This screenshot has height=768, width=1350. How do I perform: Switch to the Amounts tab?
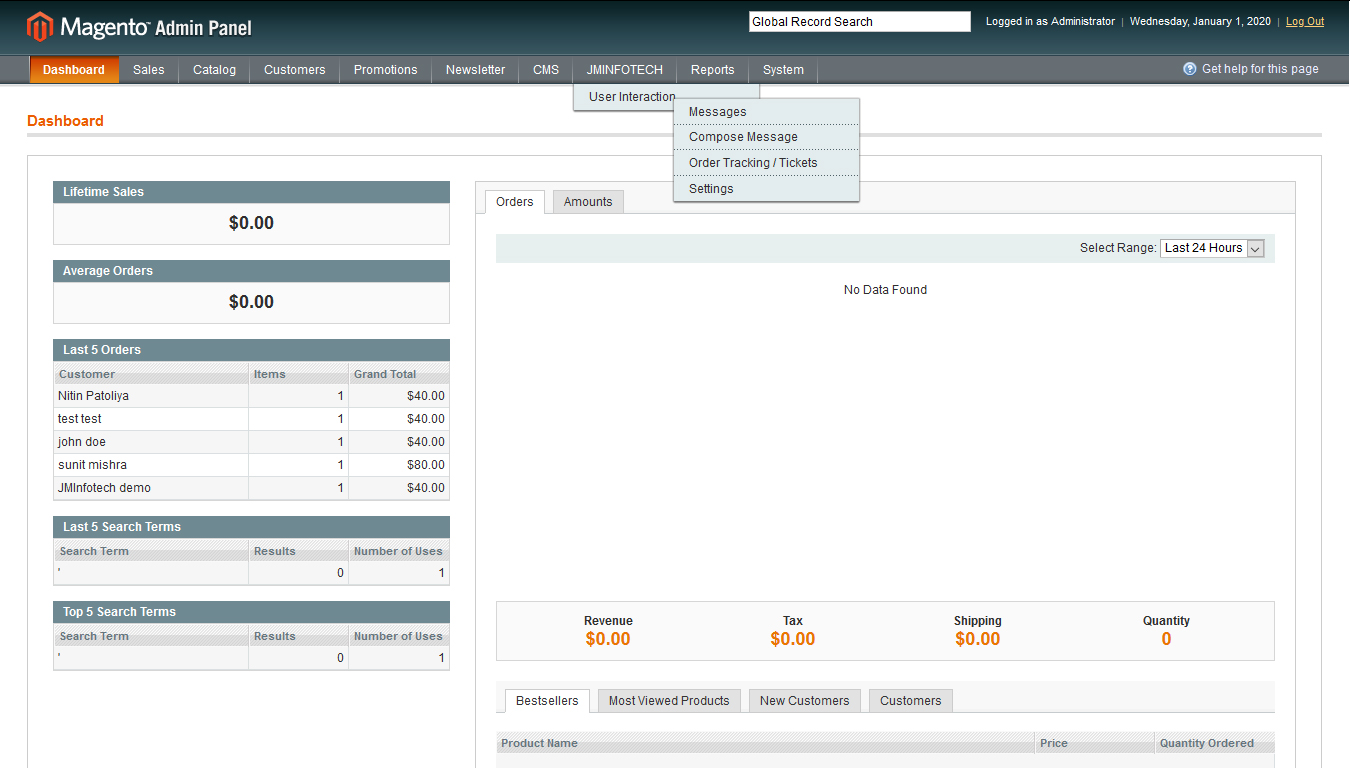click(x=588, y=202)
